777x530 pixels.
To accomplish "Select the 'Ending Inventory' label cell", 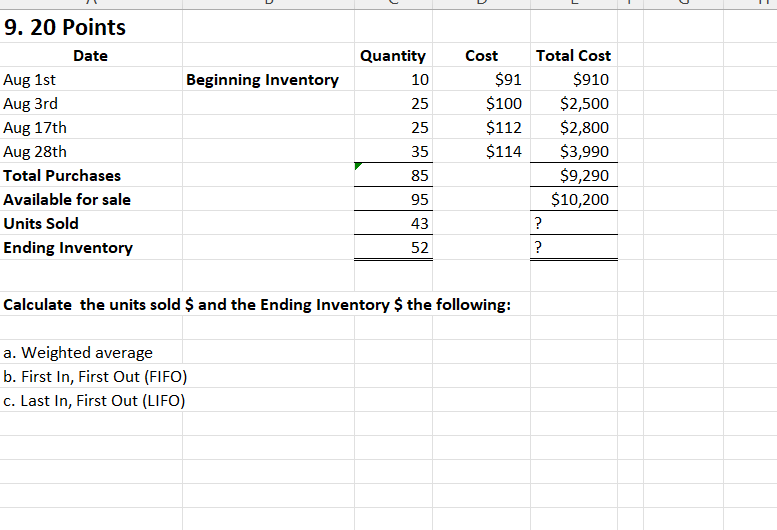I will (91, 247).
